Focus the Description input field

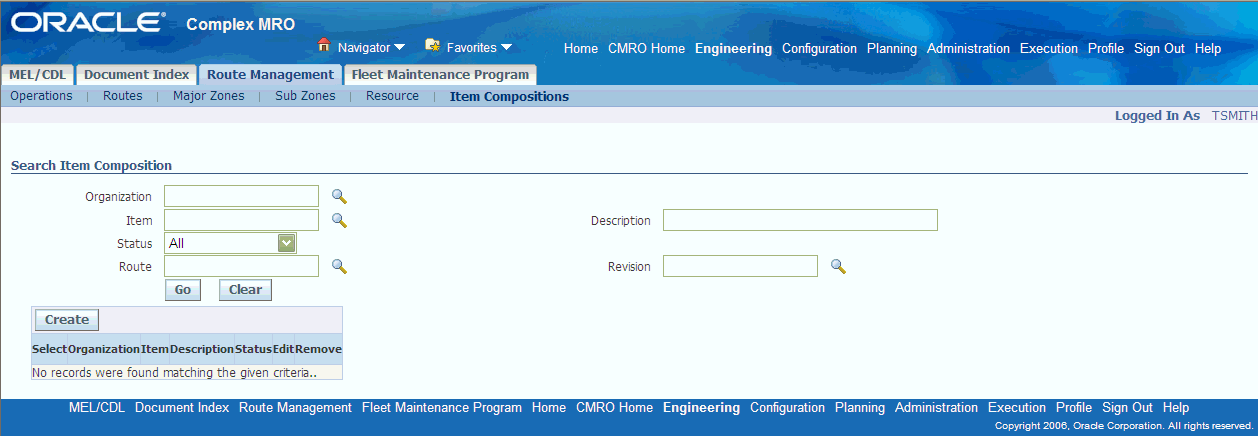(x=800, y=220)
